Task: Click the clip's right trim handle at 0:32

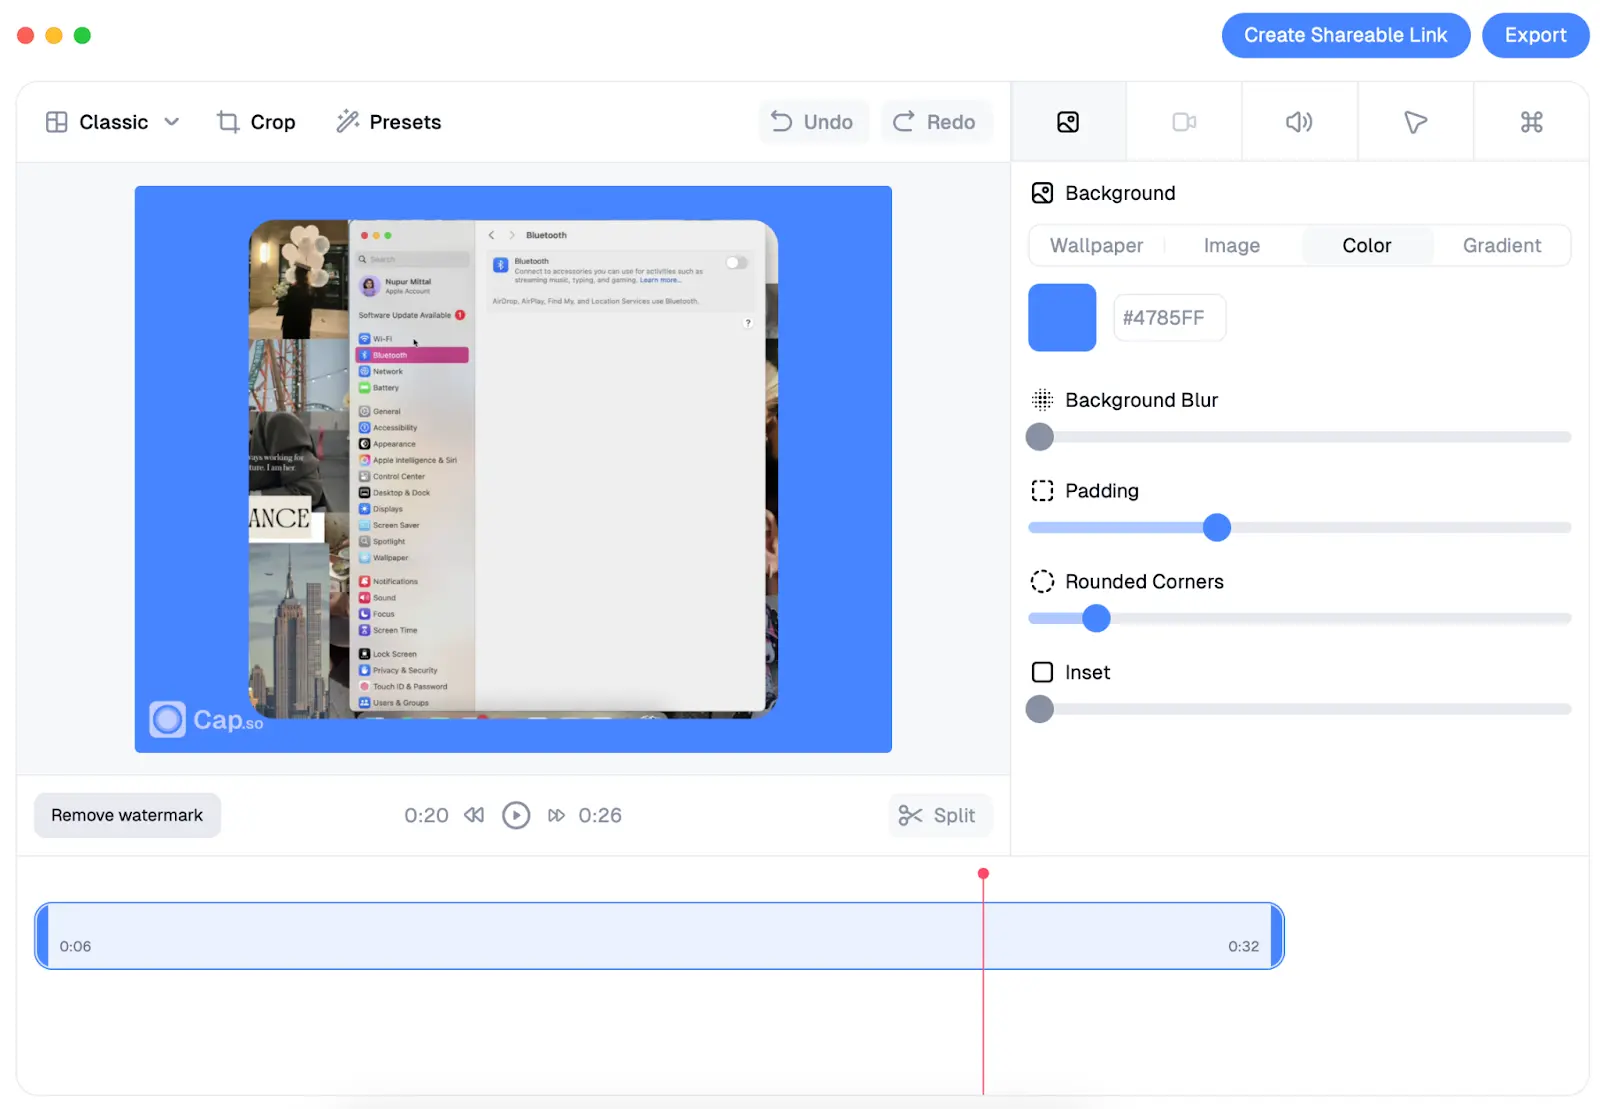Action: pyautogui.click(x=1277, y=936)
